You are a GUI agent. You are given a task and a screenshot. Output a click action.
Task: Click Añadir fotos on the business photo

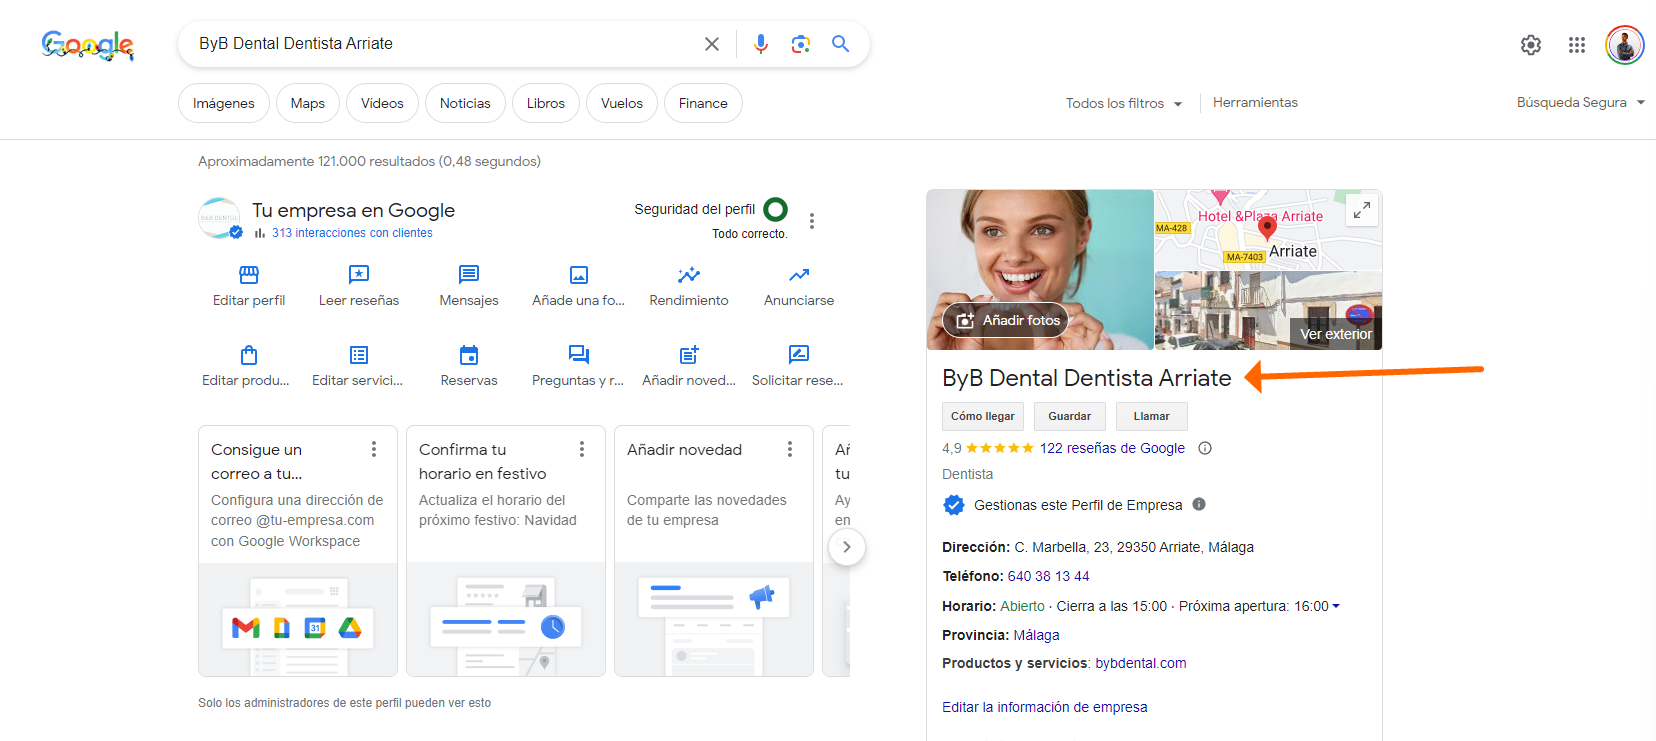click(x=1005, y=320)
